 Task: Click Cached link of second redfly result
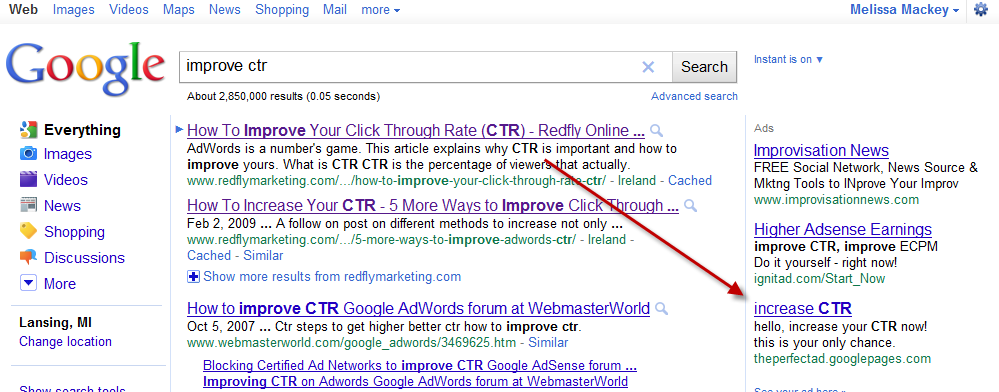[x=209, y=256]
